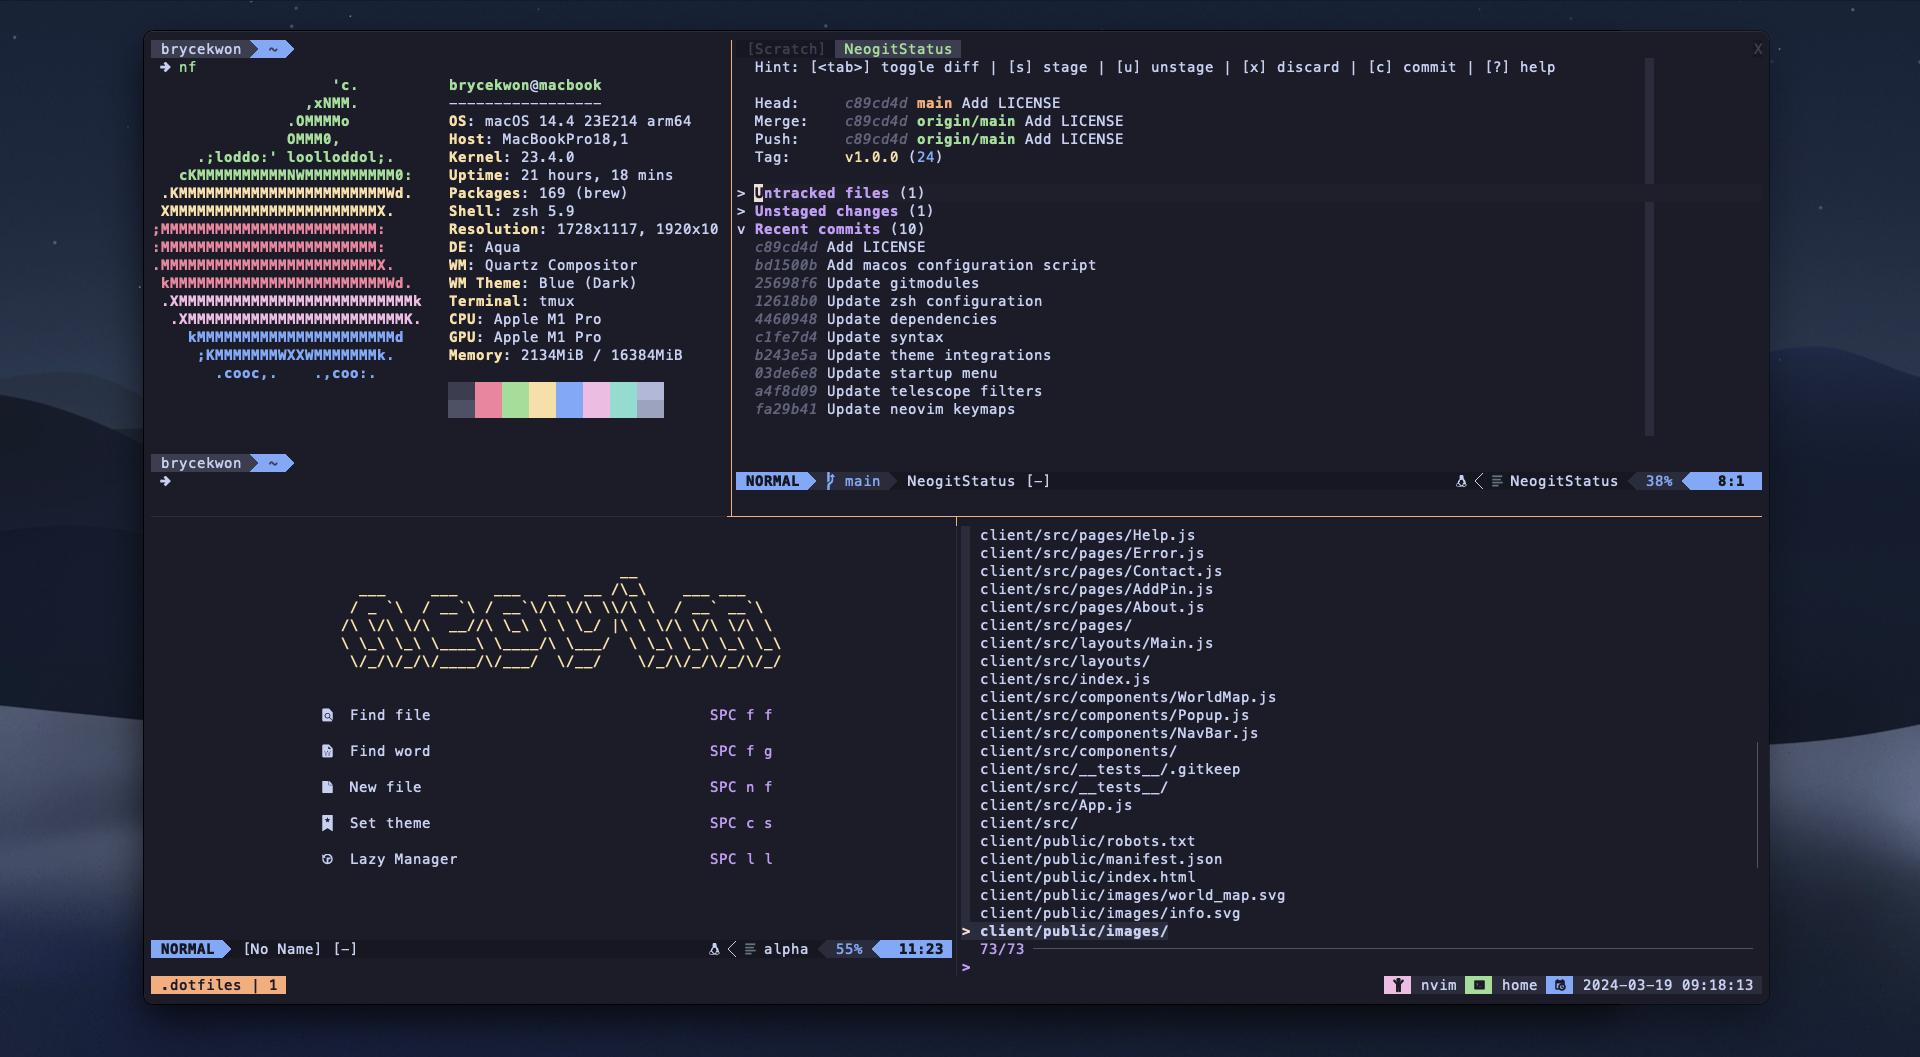The height and width of the screenshot is (1057, 1920).
Task: Click the green neofetch color block
Action: click(515, 400)
